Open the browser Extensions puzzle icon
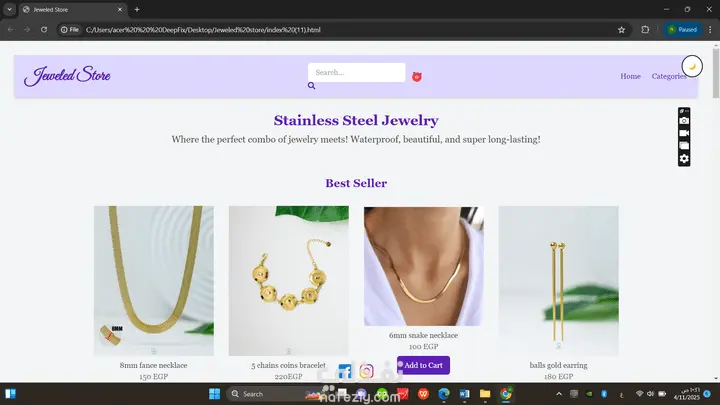The width and height of the screenshot is (720, 405). (645, 30)
